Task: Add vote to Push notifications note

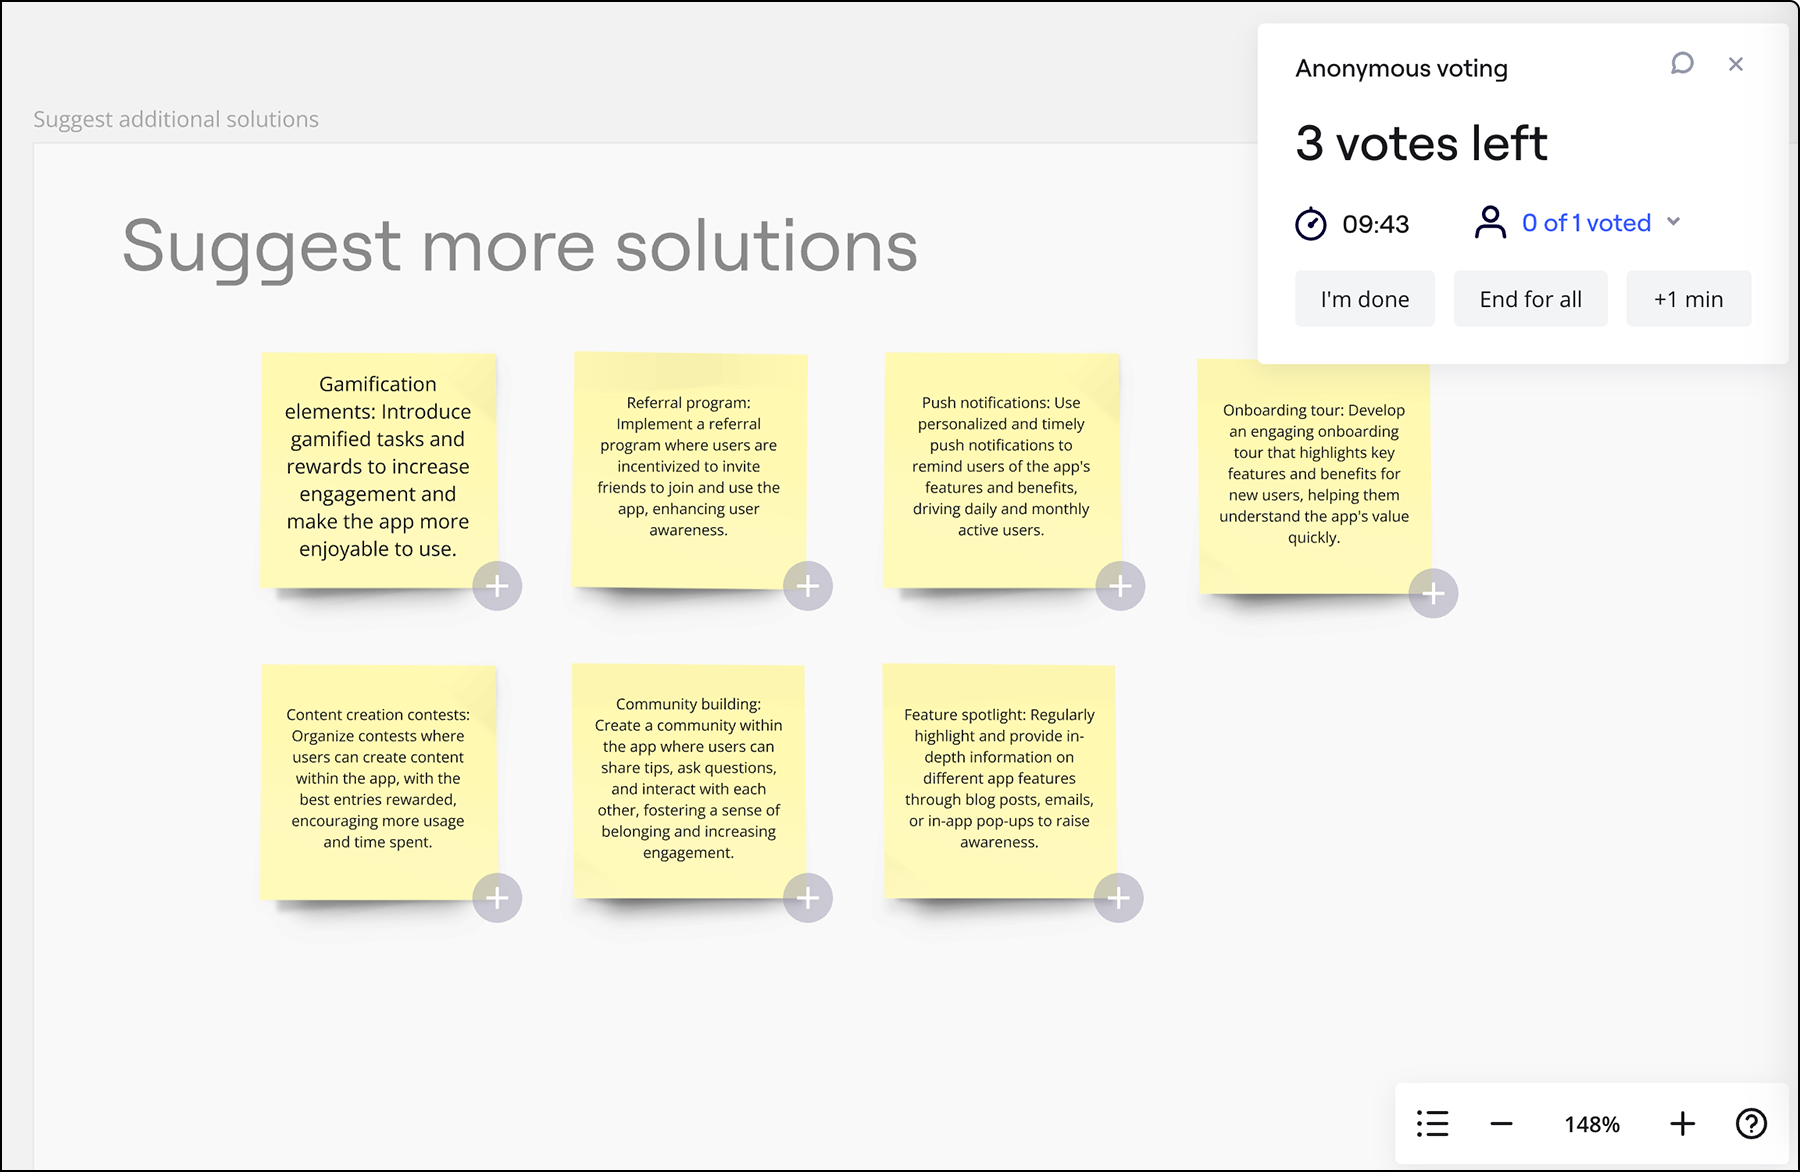Action: 1120,586
